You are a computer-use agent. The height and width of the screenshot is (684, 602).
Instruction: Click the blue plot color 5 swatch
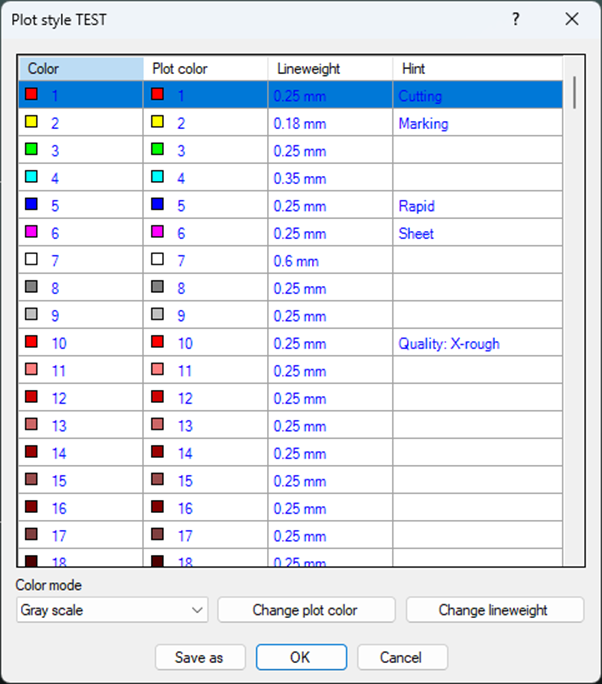coord(157,204)
